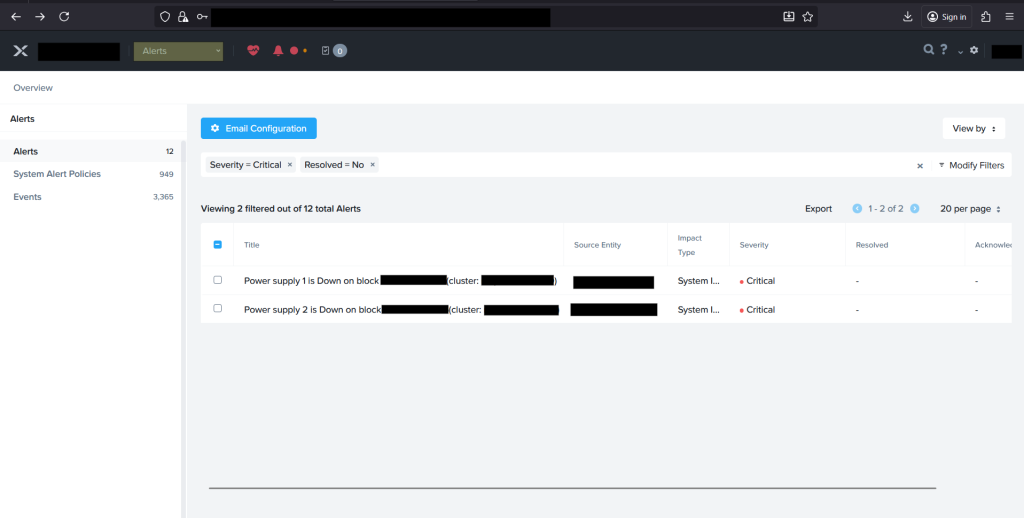This screenshot has width=1024, height=518.
Task: Click the red critical alert dot
Action: (x=294, y=50)
